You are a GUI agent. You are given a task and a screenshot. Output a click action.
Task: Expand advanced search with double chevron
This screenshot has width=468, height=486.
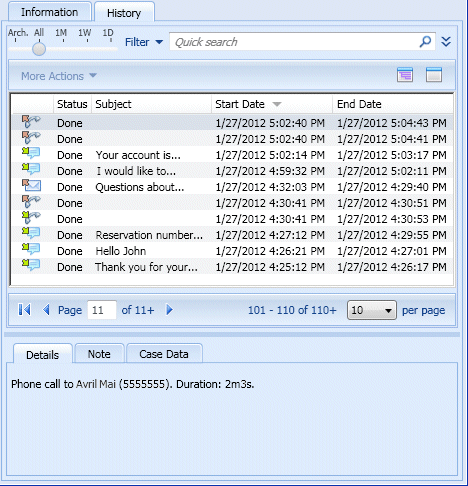[446, 42]
